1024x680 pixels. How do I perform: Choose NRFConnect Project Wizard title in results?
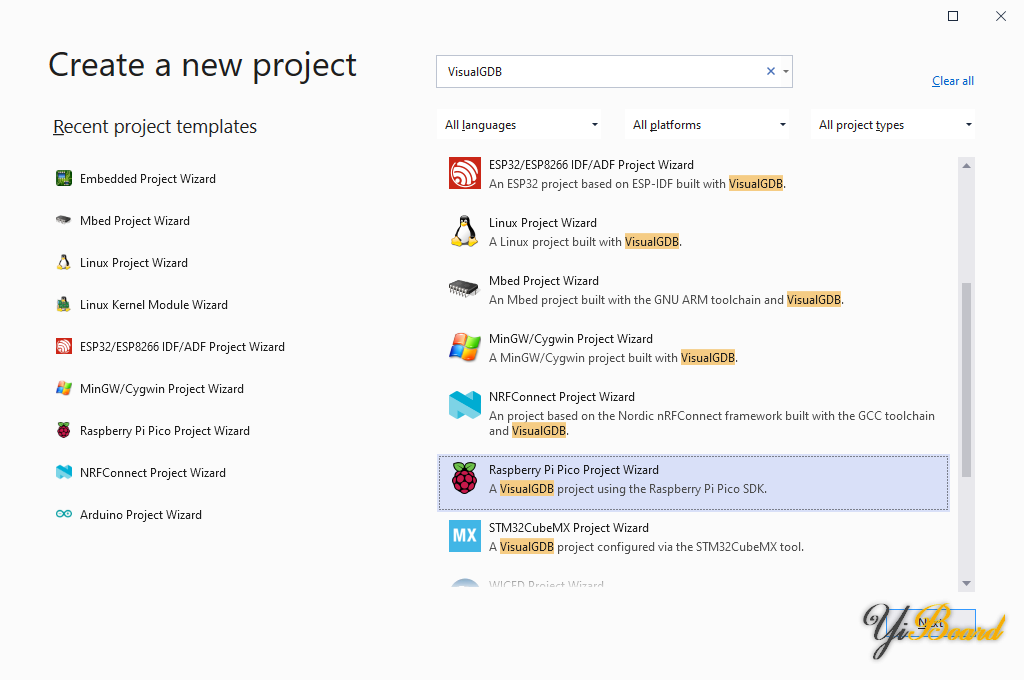click(x=562, y=397)
